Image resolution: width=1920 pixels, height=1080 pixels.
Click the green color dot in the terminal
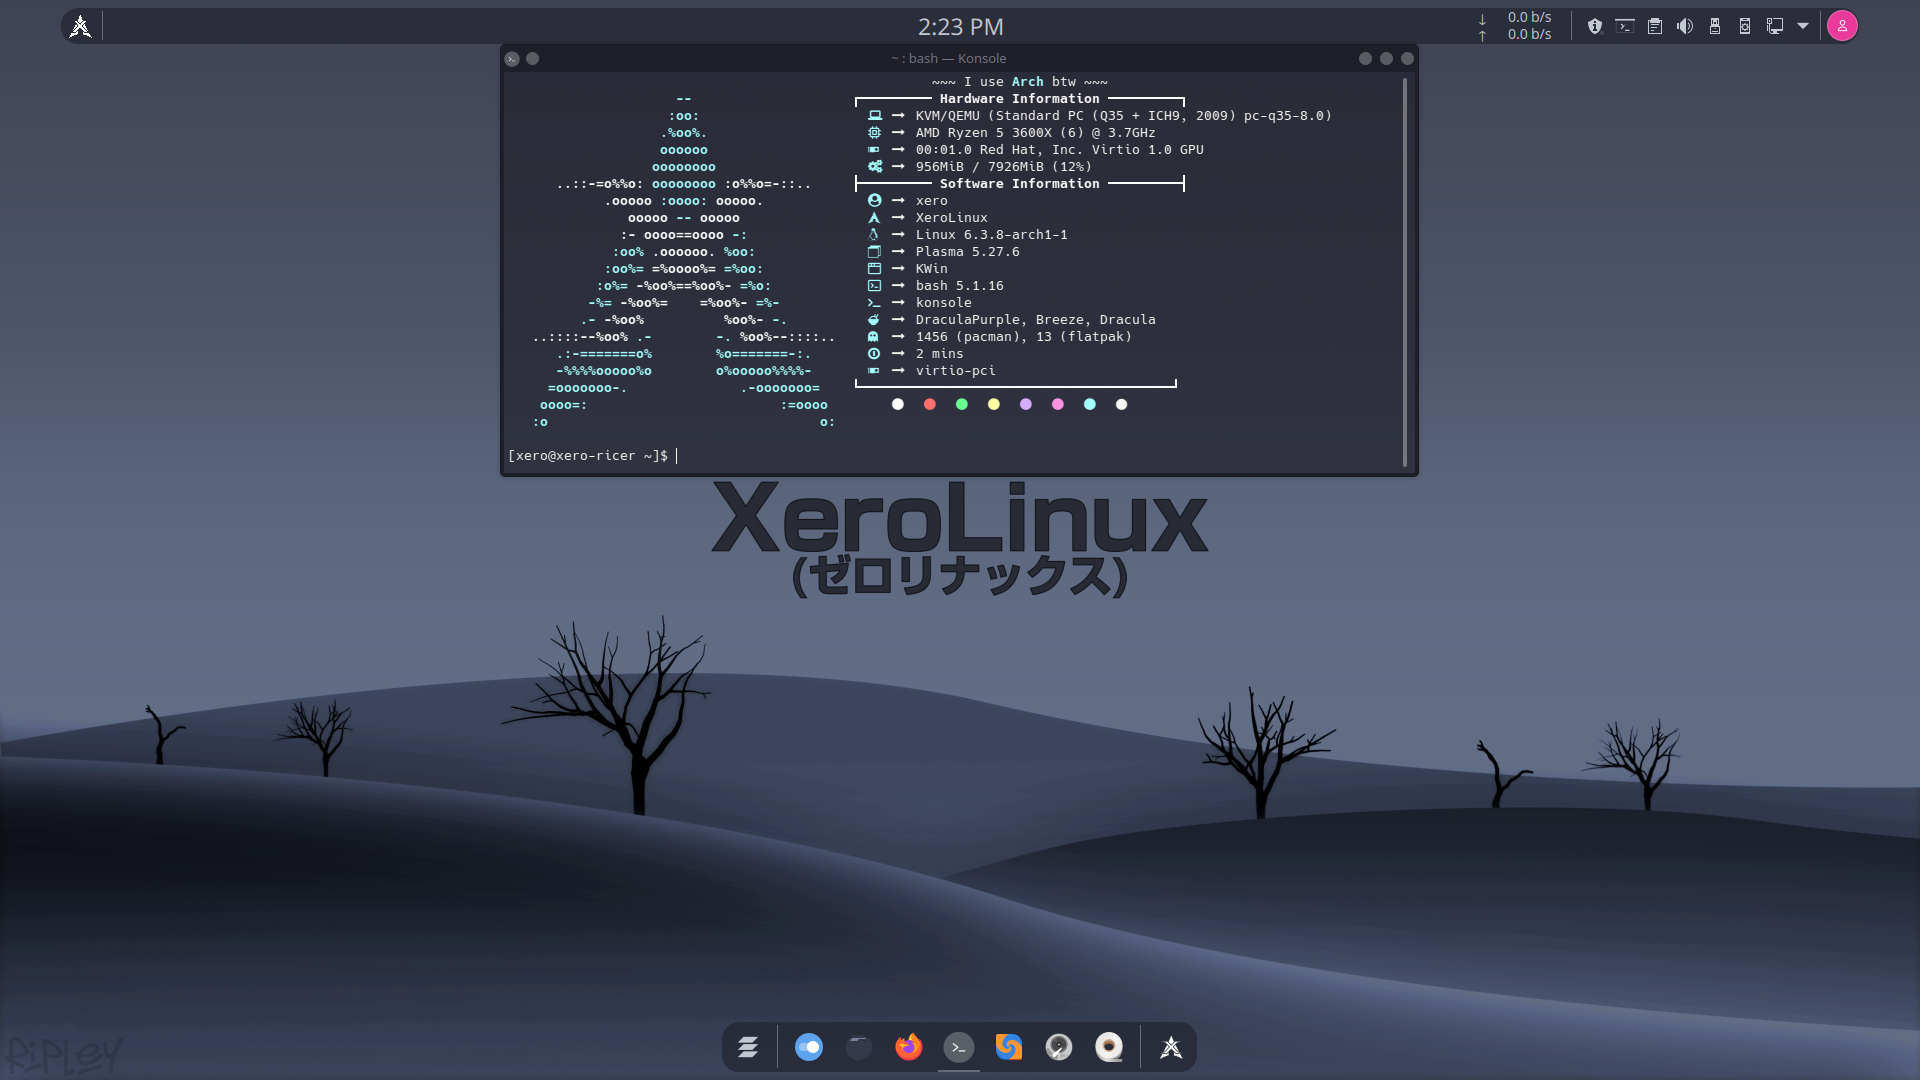(x=962, y=405)
